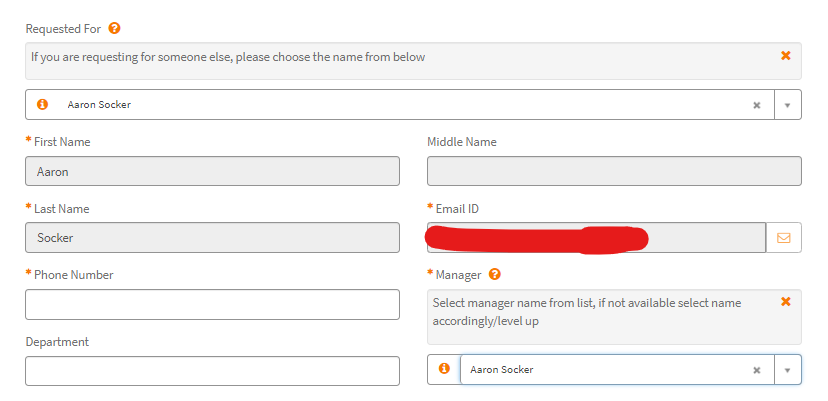Open help icon next to Manager label
This screenshot has height=401, width=828.
(x=494, y=275)
